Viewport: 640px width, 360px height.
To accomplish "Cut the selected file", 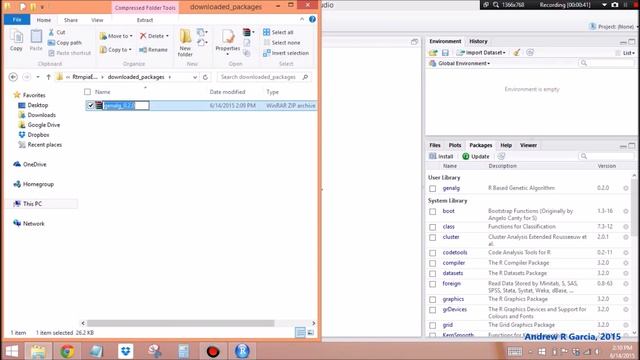I will coord(57,32).
